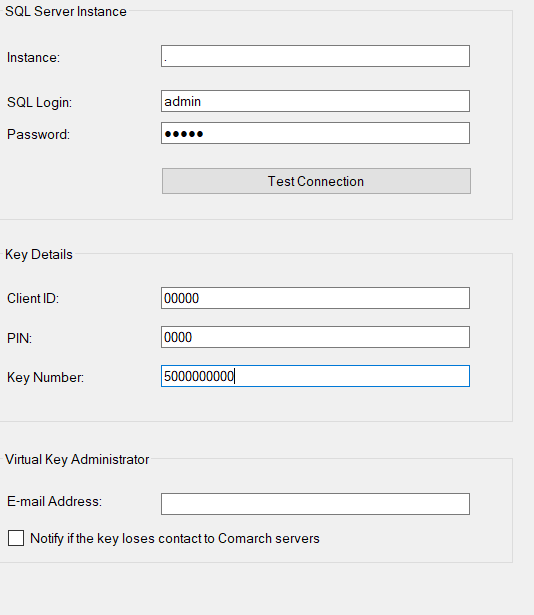
Task: Click the 'Virtual Key Administrator' group heading
Action: click(77, 459)
